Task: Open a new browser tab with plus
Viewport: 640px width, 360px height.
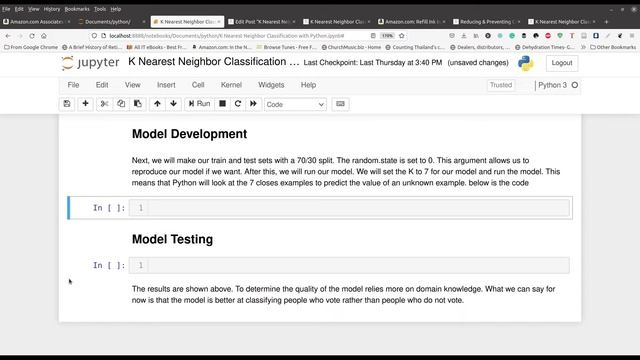Action: coord(607,22)
